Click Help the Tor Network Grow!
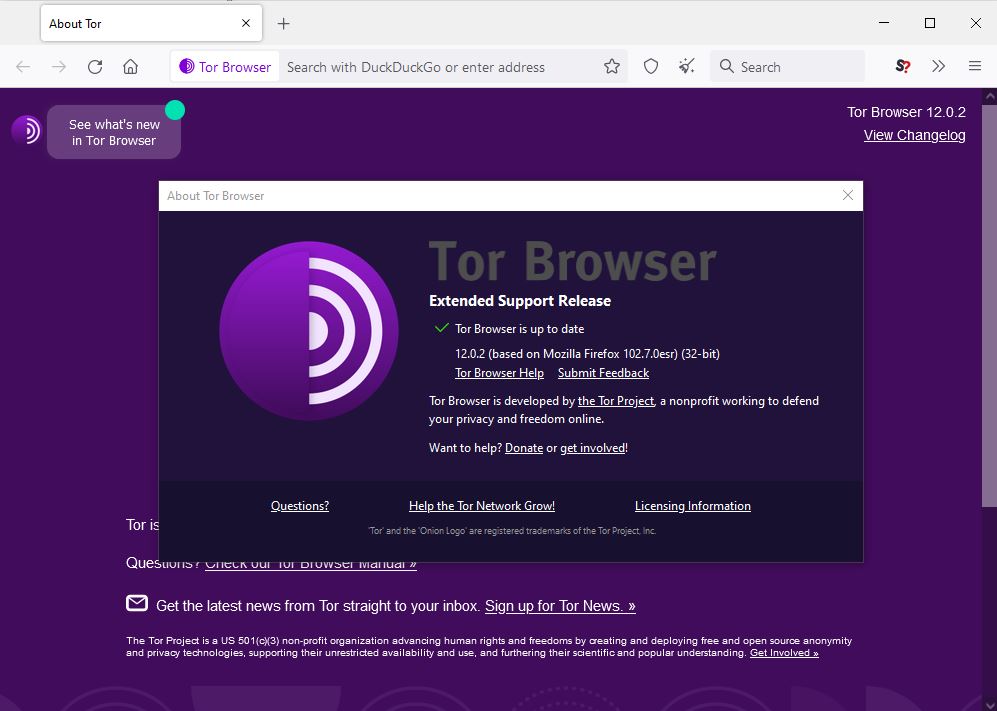 (482, 506)
